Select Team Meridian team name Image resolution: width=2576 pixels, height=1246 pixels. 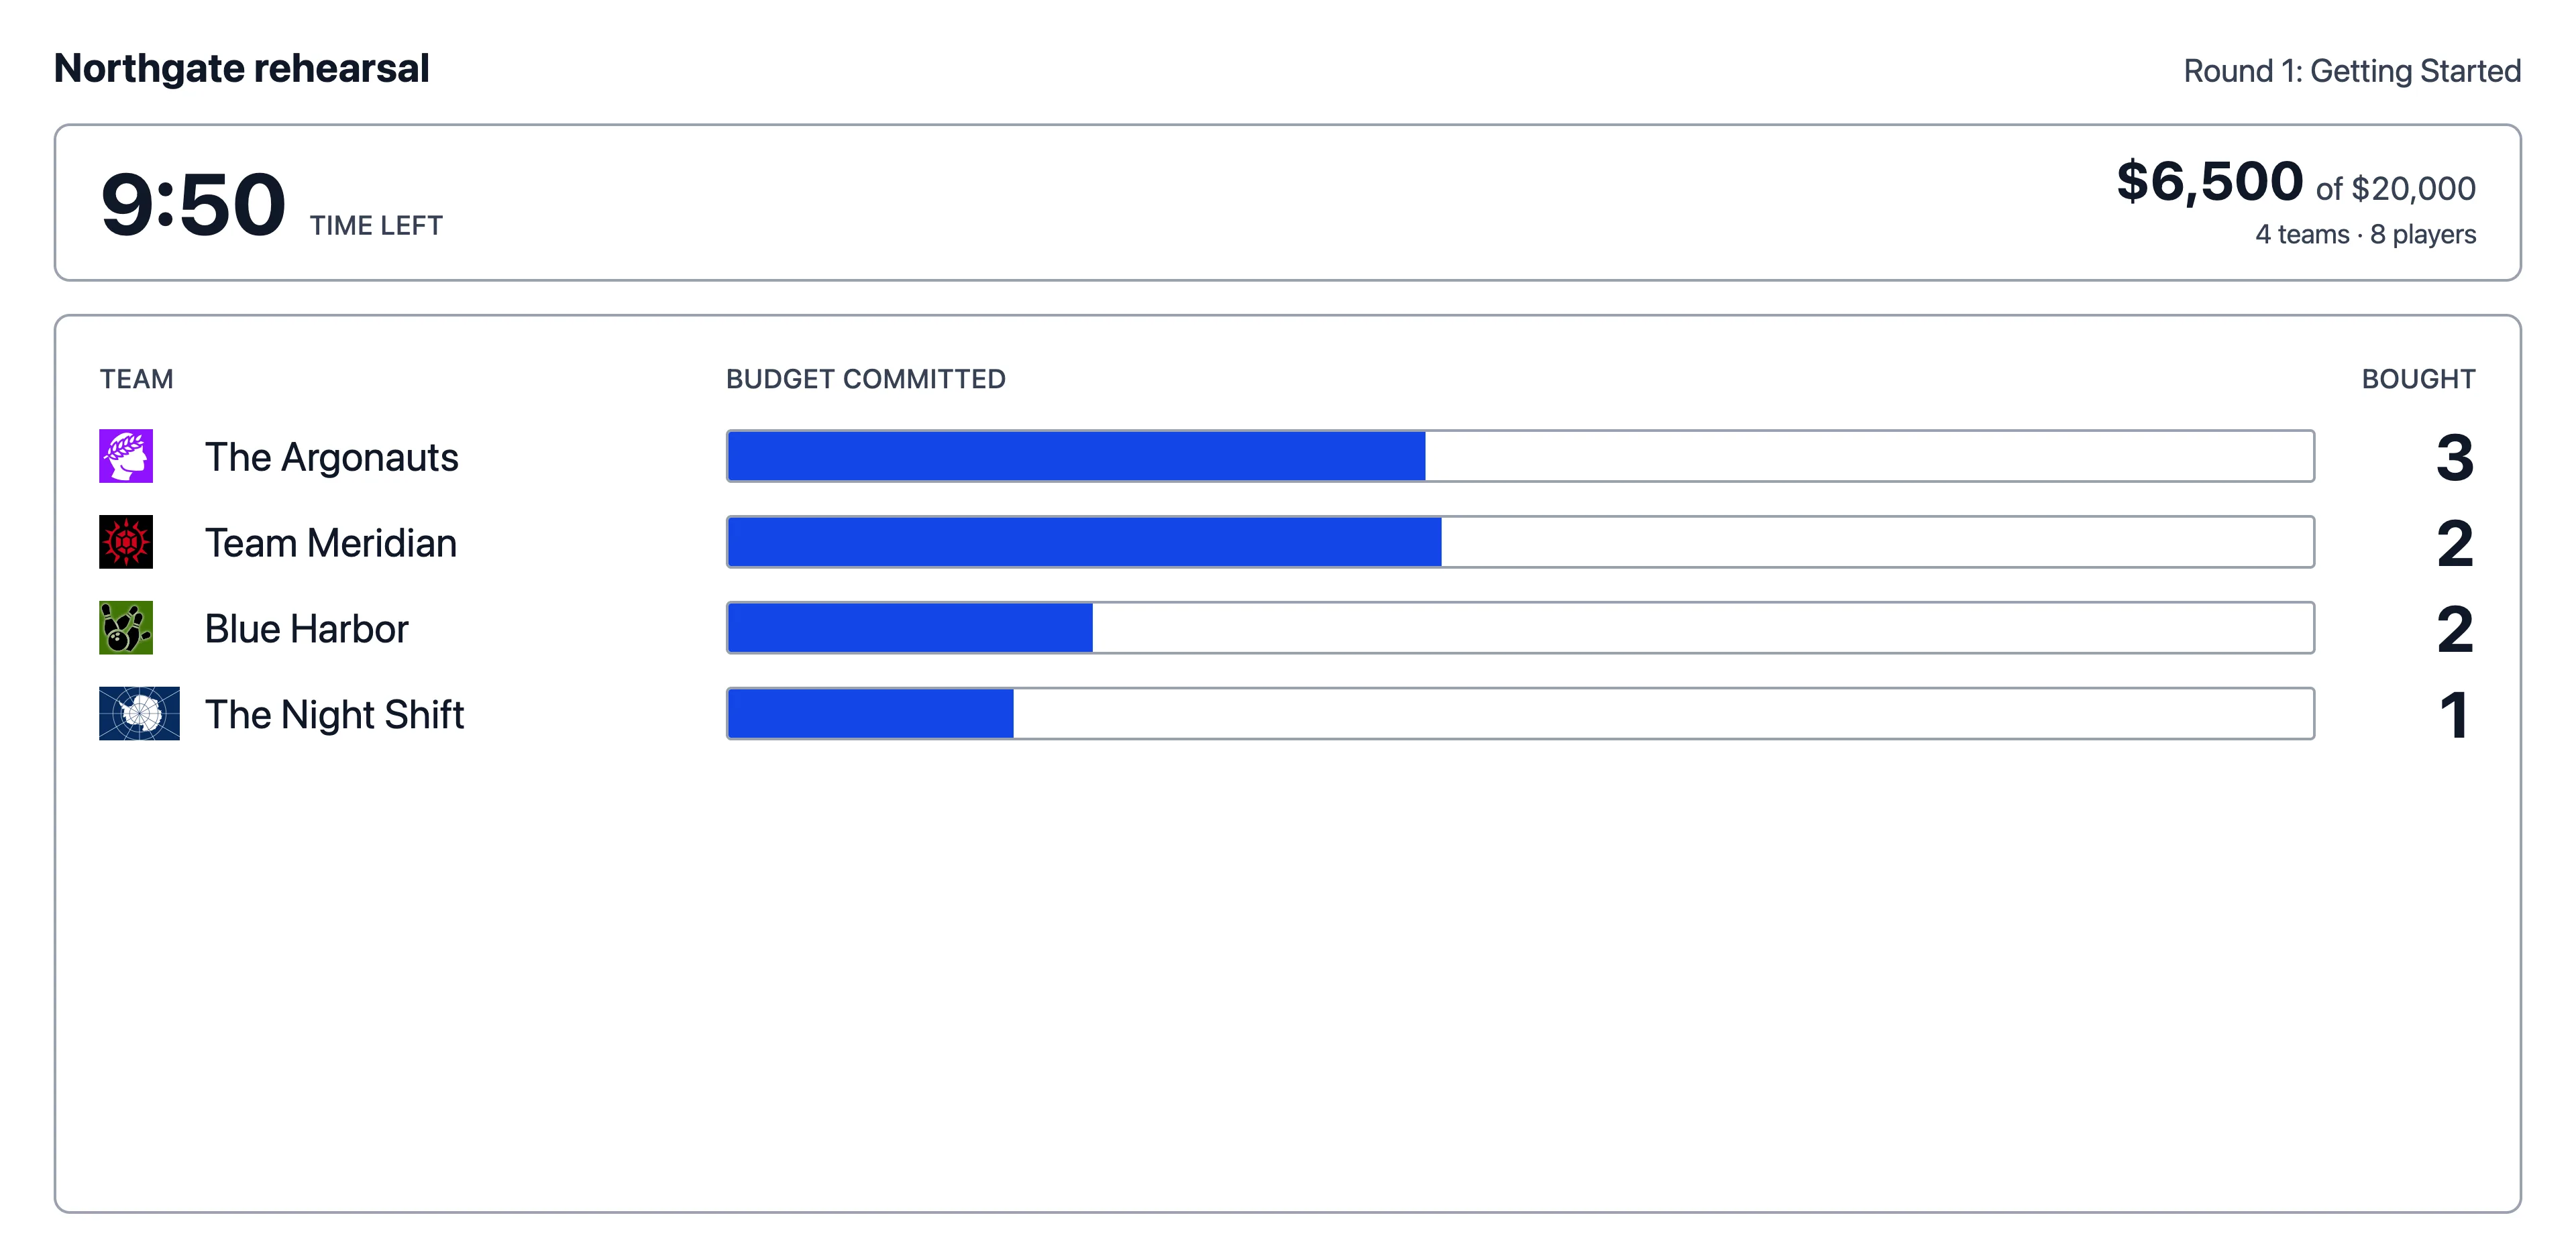coord(331,543)
